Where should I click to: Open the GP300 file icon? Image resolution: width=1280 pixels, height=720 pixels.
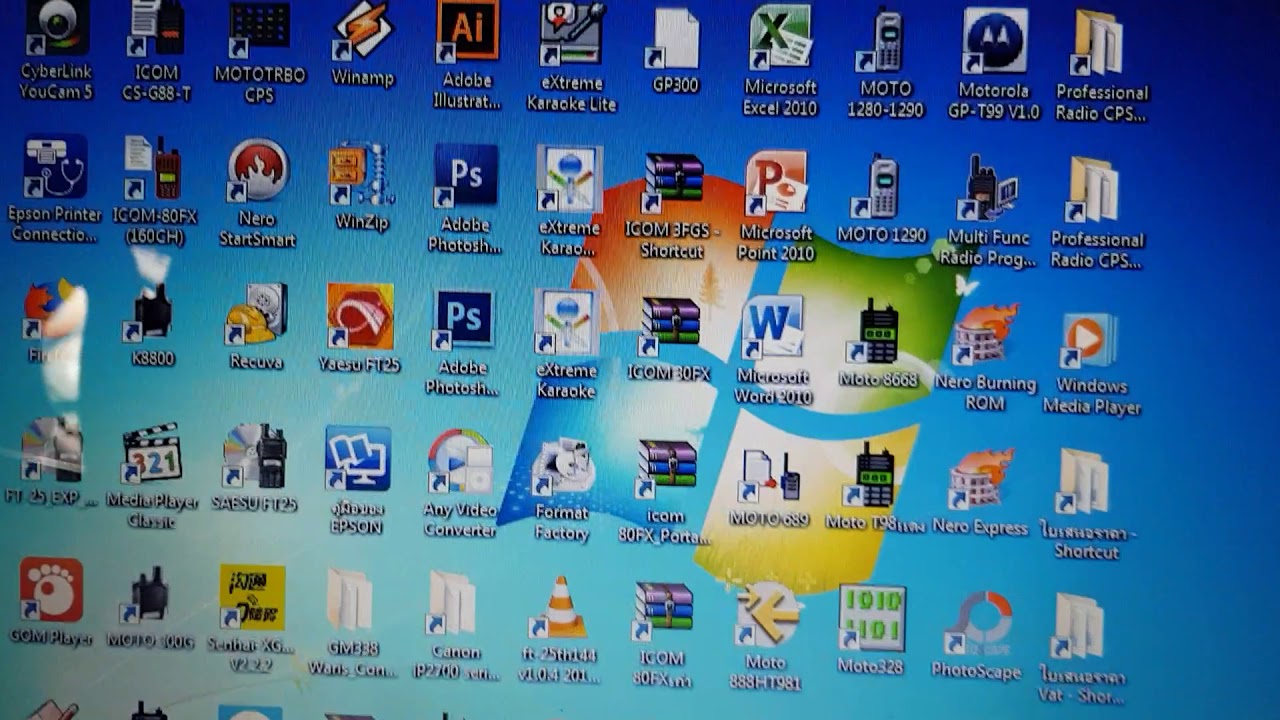pyautogui.click(x=675, y=50)
